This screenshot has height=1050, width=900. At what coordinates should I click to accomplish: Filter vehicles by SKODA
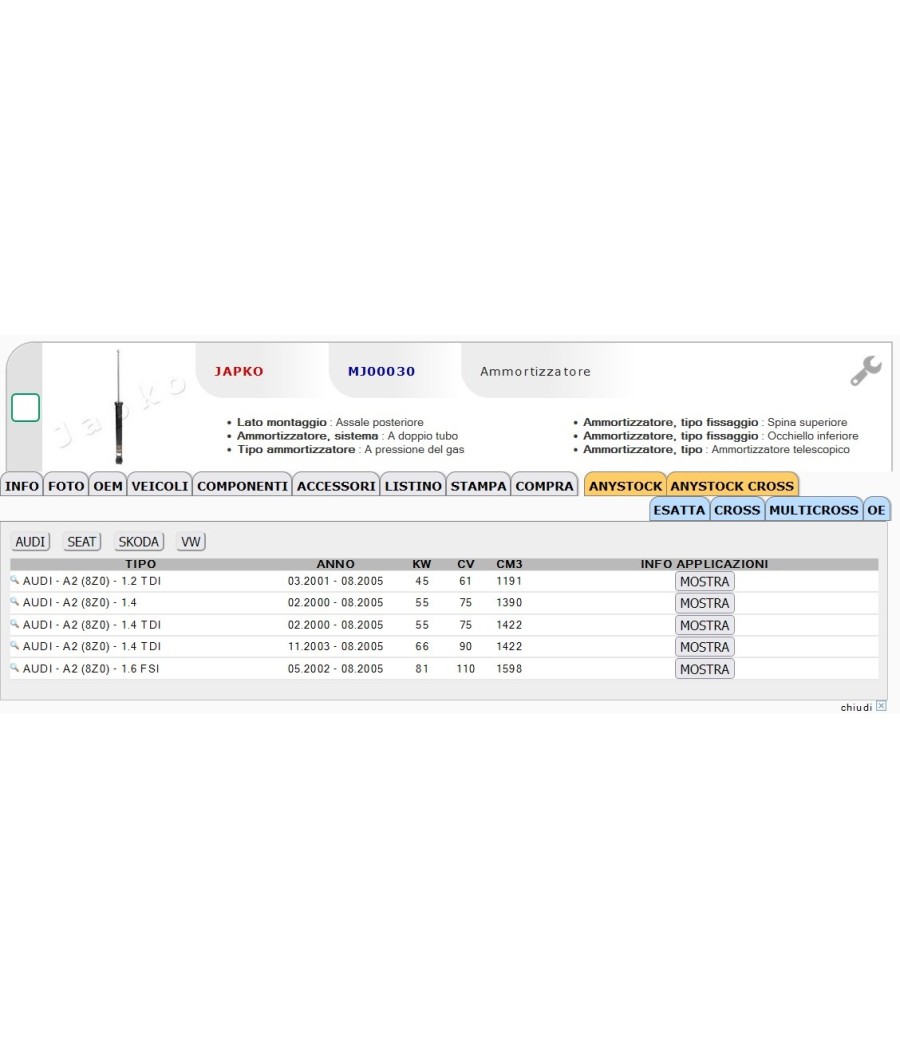tap(139, 542)
